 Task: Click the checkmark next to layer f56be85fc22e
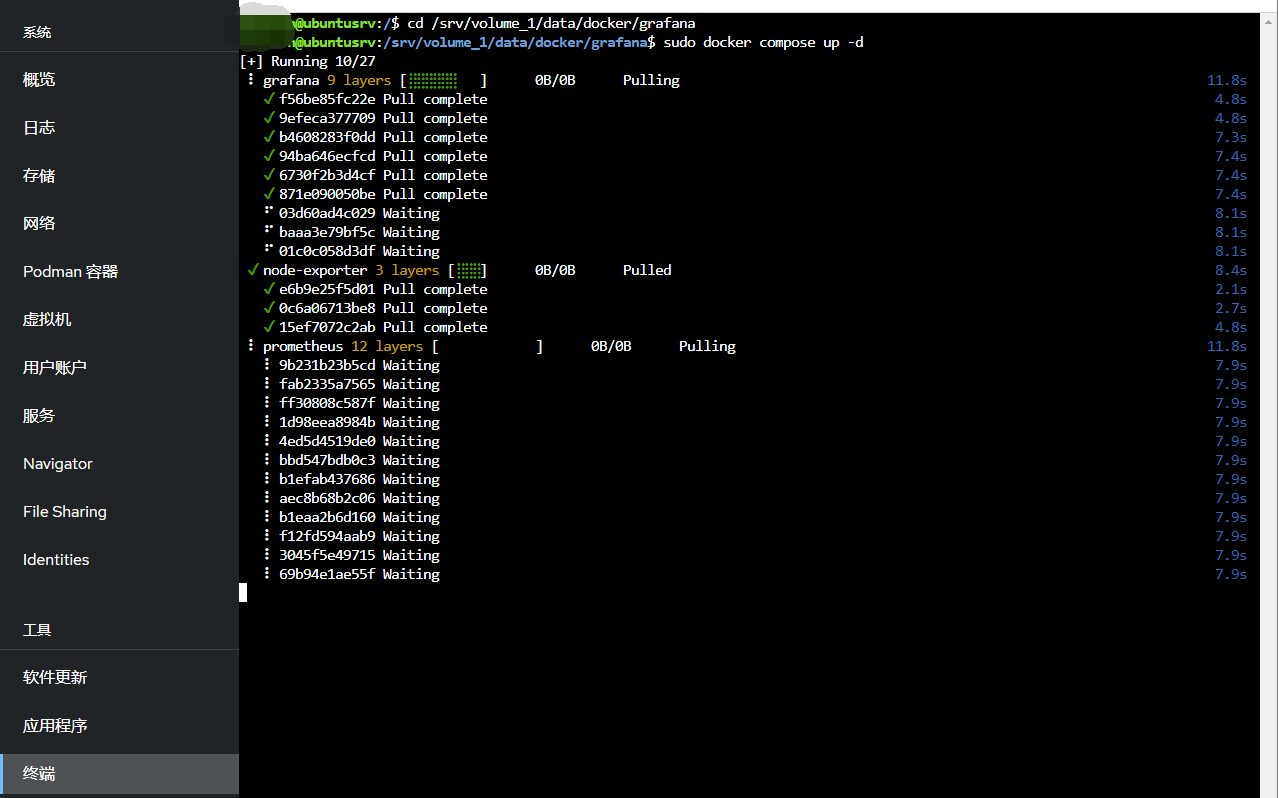tap(268, 99)
